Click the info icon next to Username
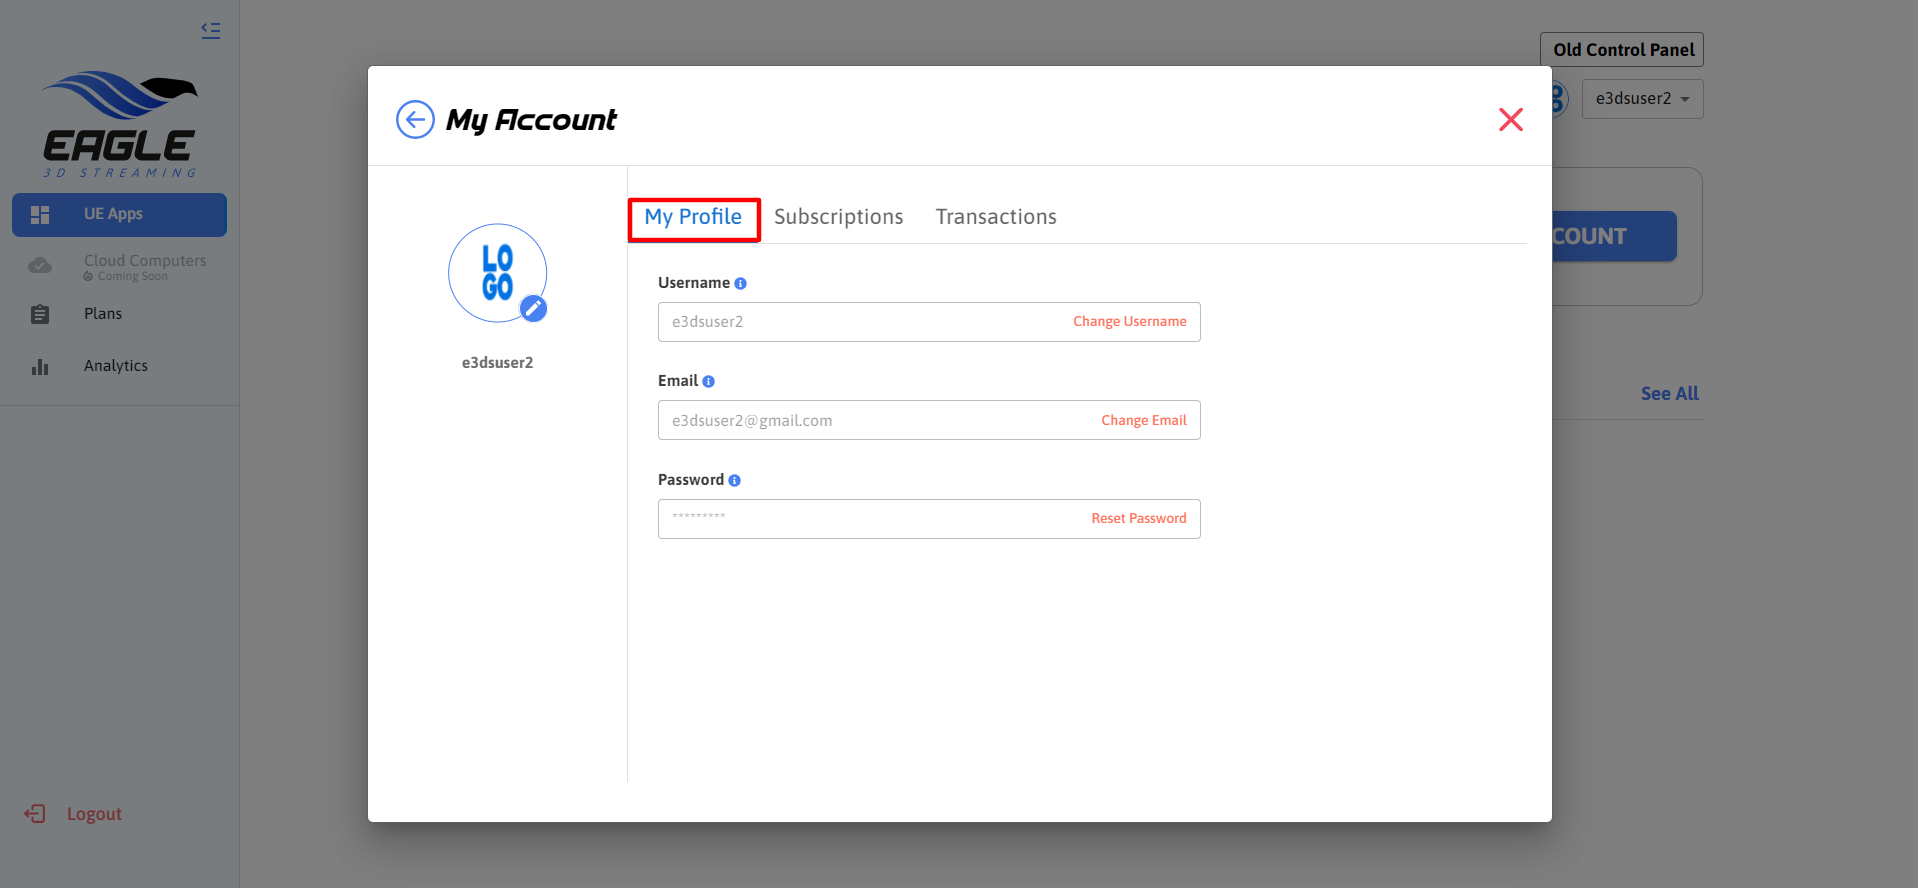Viewport: 1918px width, 888px height. click(741, 284)
